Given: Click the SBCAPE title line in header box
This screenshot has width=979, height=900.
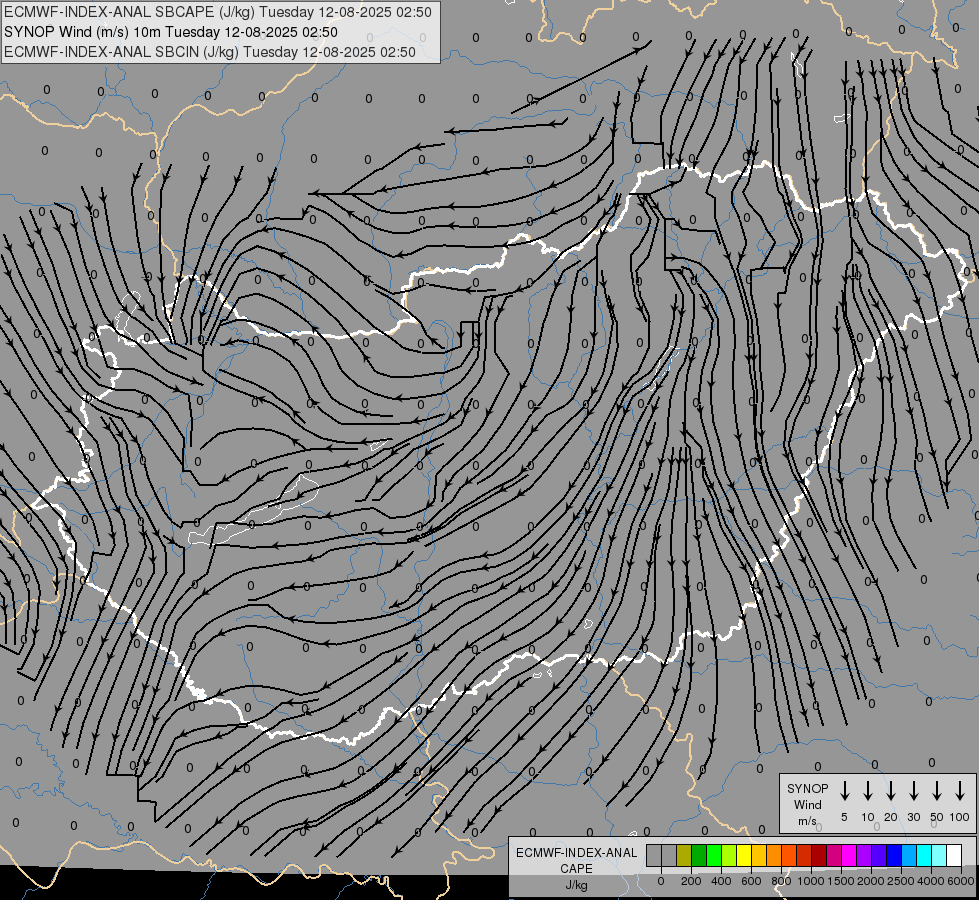Looking at the screenshot, I should [x=217, y=12].
